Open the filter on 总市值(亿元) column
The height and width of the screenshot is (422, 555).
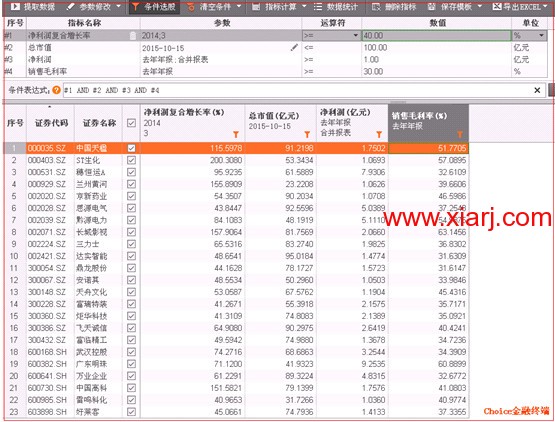[307, 135]
